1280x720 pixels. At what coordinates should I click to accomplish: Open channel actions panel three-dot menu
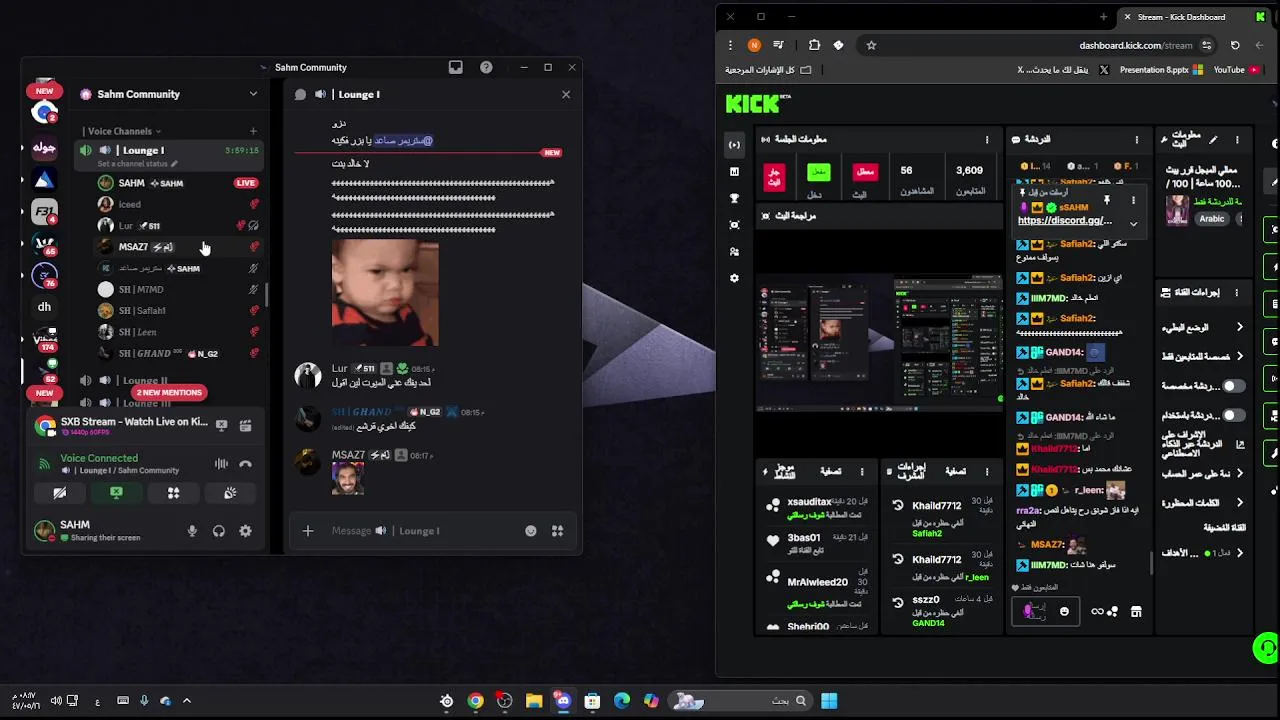(x=1237, y=293)
